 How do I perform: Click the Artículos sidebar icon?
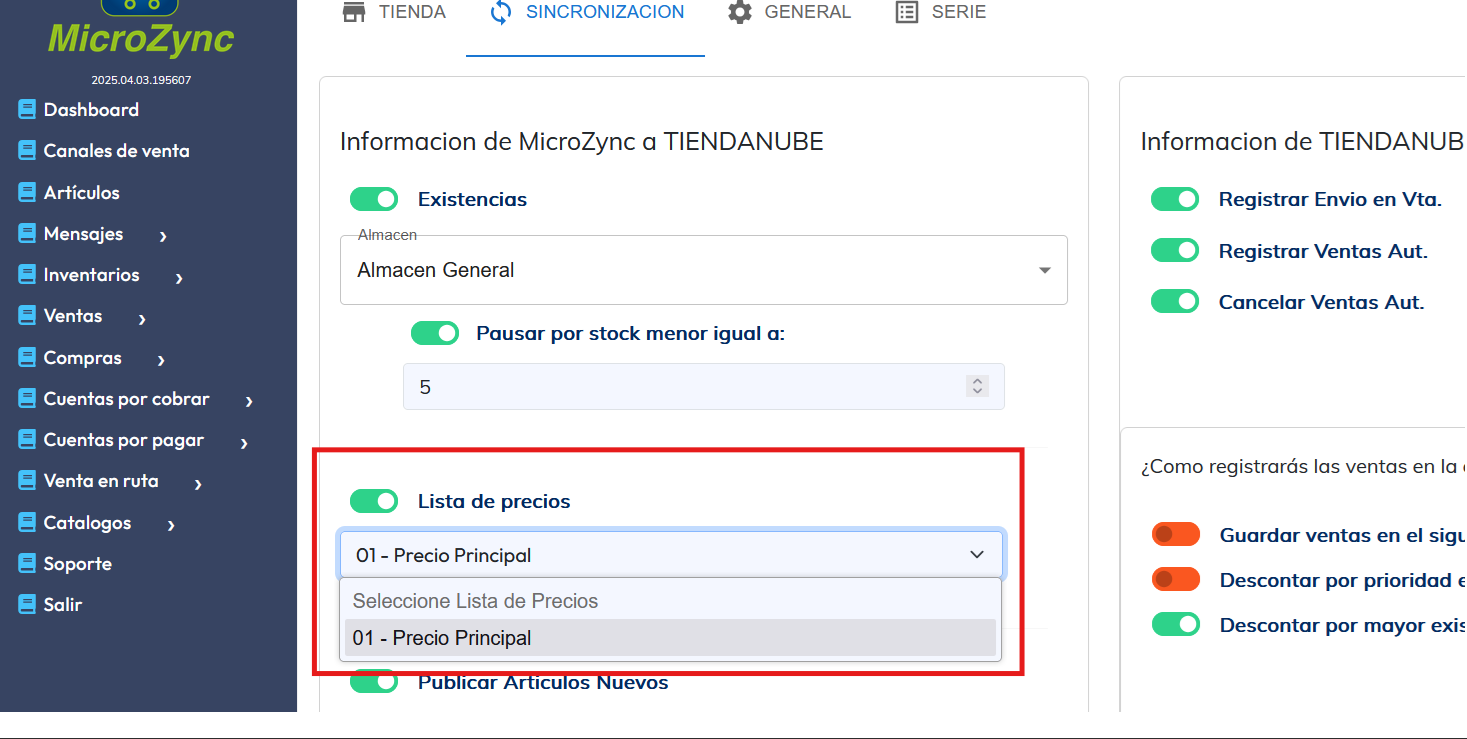27,193
